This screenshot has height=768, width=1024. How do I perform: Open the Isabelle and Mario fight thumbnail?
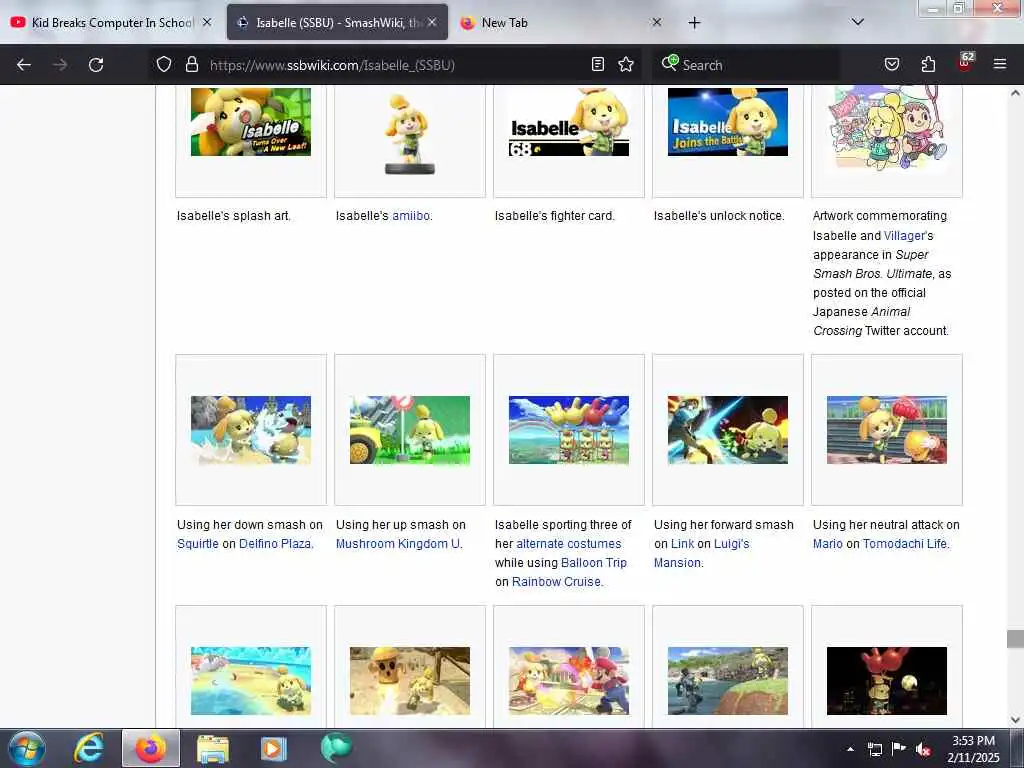tap(568, 680)
